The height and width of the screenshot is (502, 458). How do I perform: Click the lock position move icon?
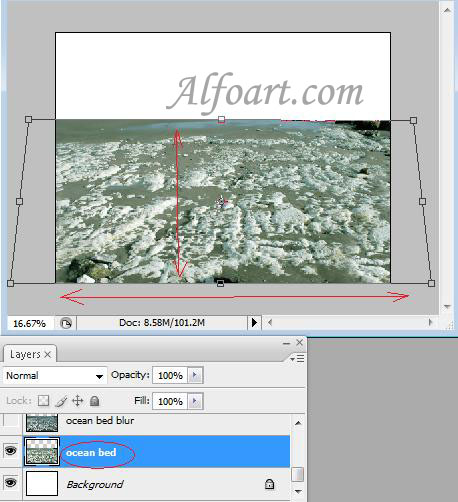click(x=78, y=400)
